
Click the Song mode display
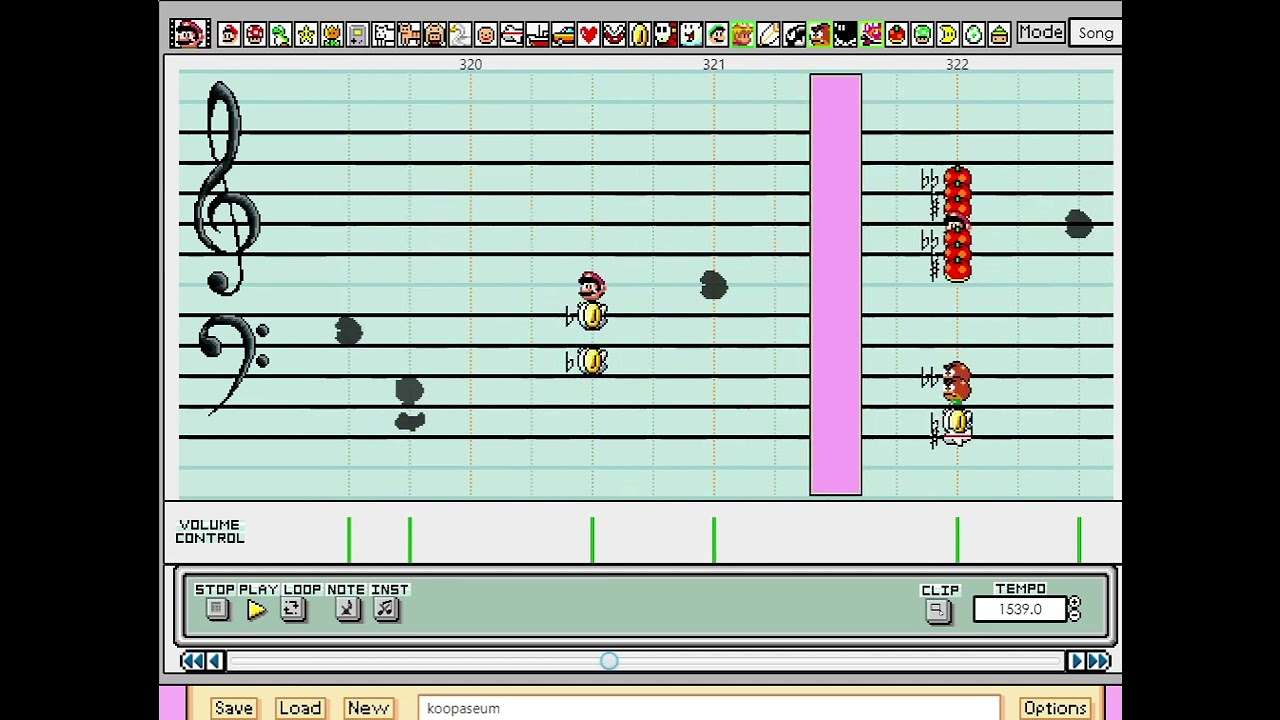pyautogui.click(x=1095, y=33)
